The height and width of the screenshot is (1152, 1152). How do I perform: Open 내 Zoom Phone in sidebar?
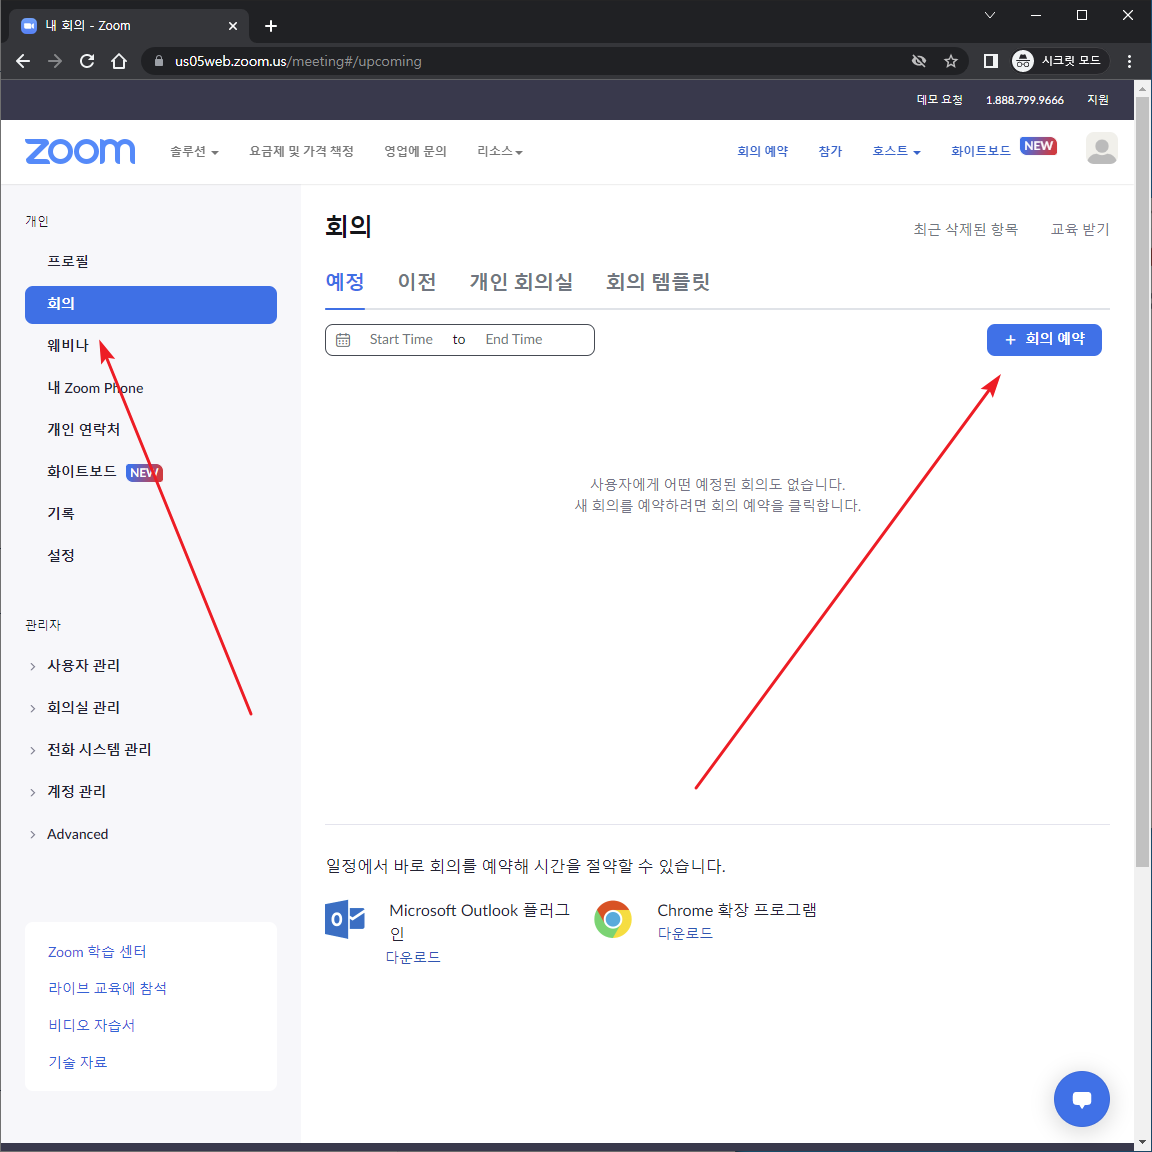click(95, 388)
